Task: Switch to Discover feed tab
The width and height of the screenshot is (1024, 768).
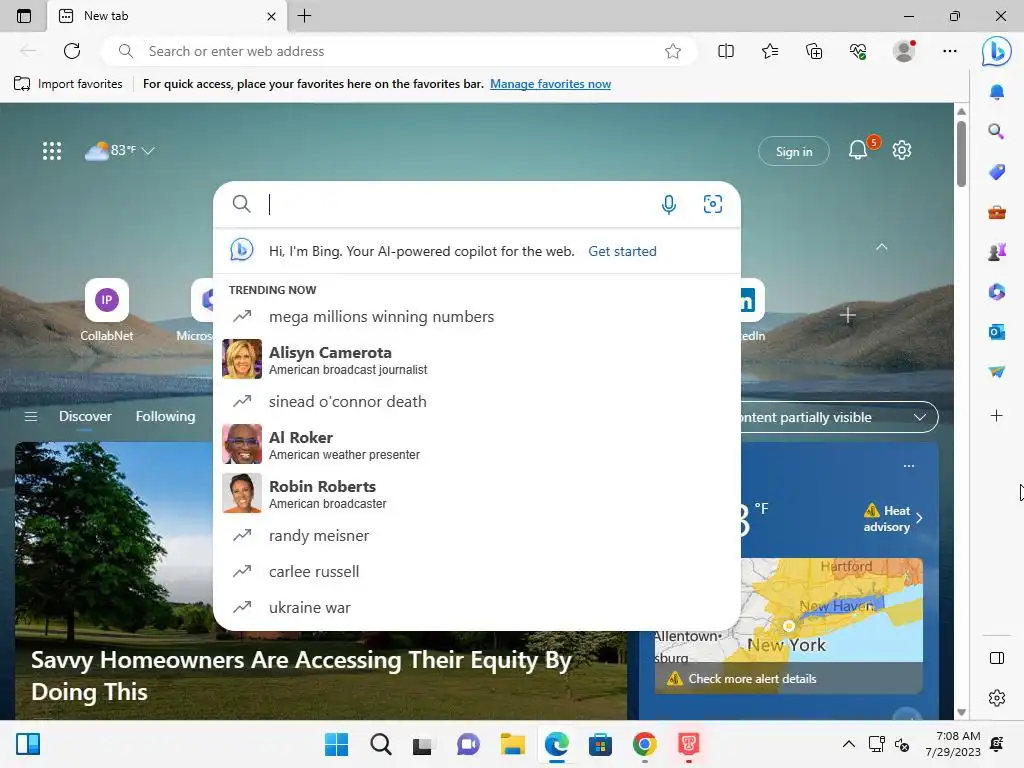Action: (x=85, y=417)
